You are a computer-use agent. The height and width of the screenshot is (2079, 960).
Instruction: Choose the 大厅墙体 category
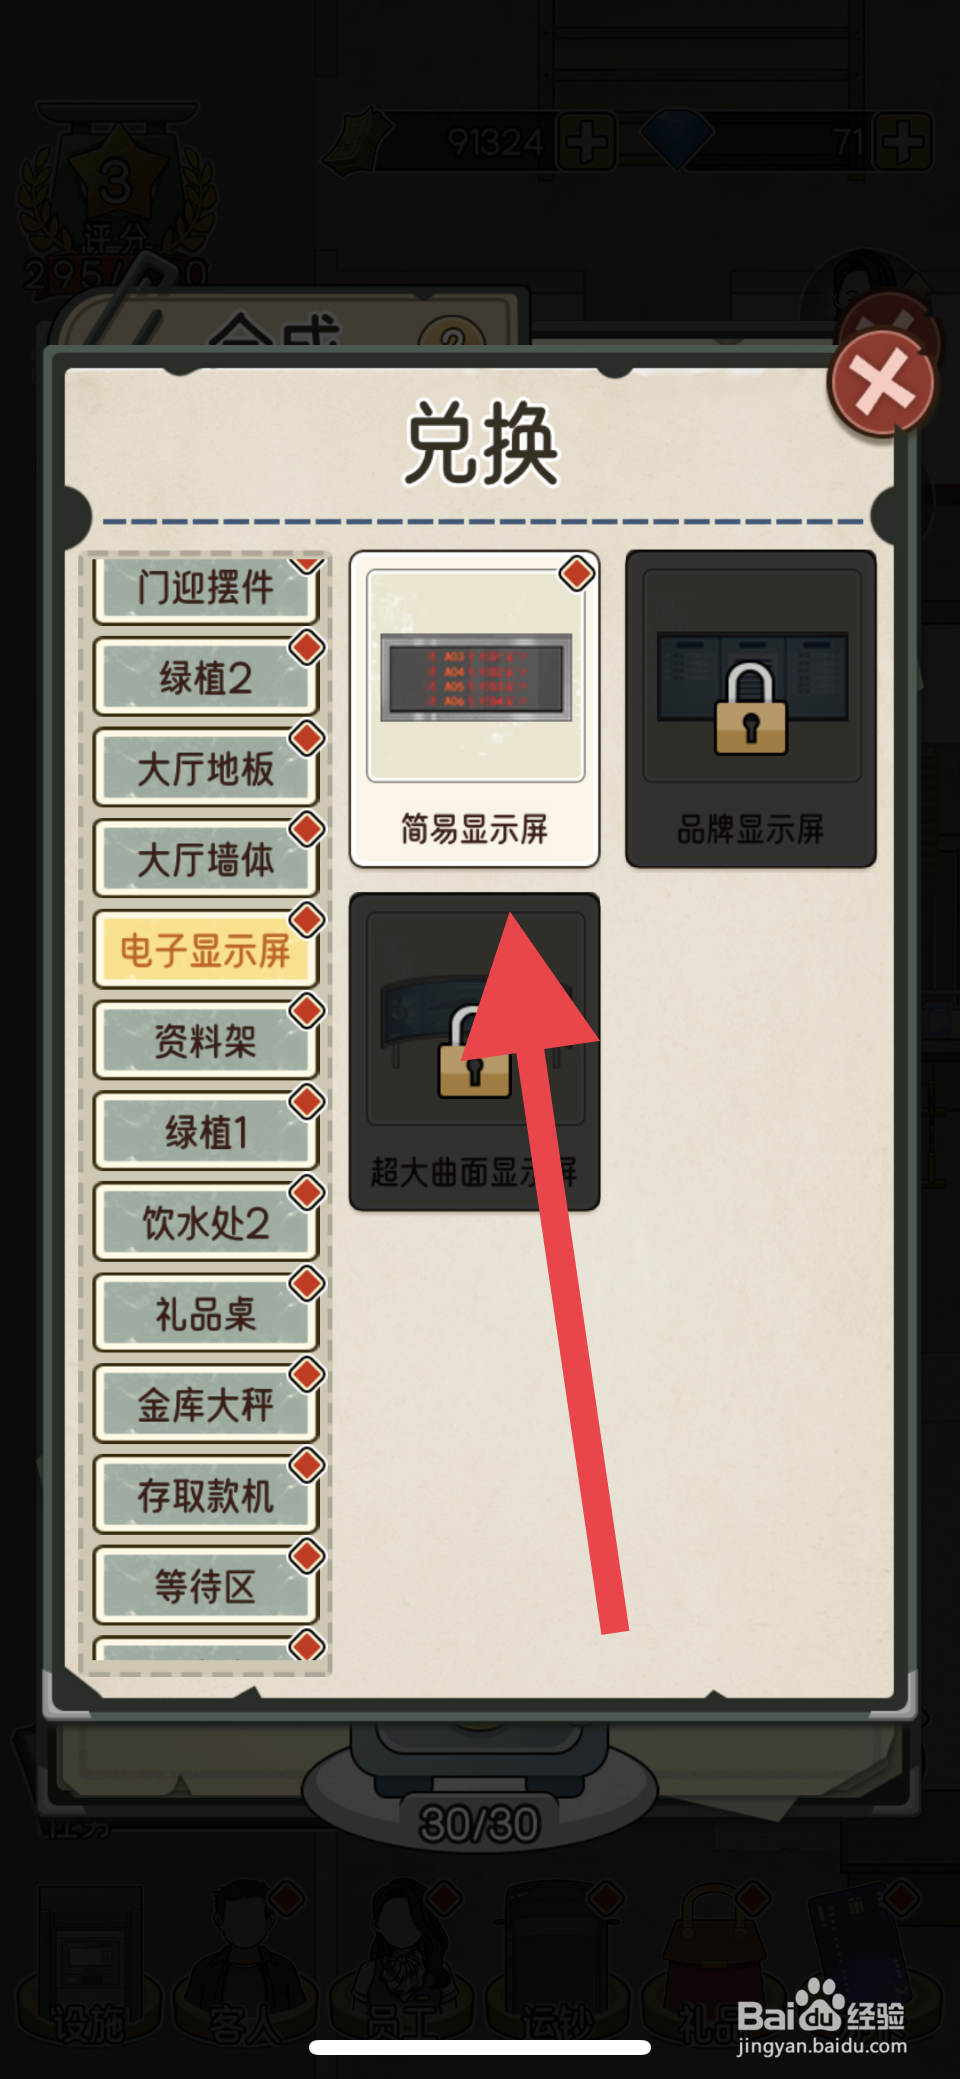[x=206, y=859]
